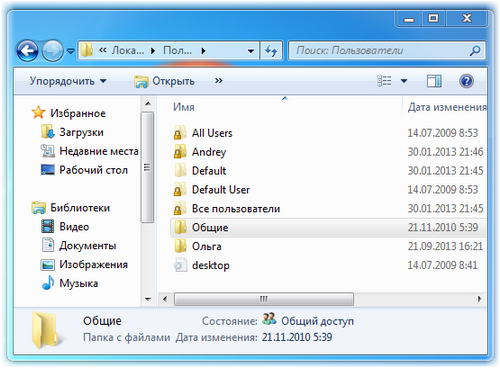Open the Упорядочить dropdown menu
This screenshot has width=500, height=368.
click(x=68, y=81)
